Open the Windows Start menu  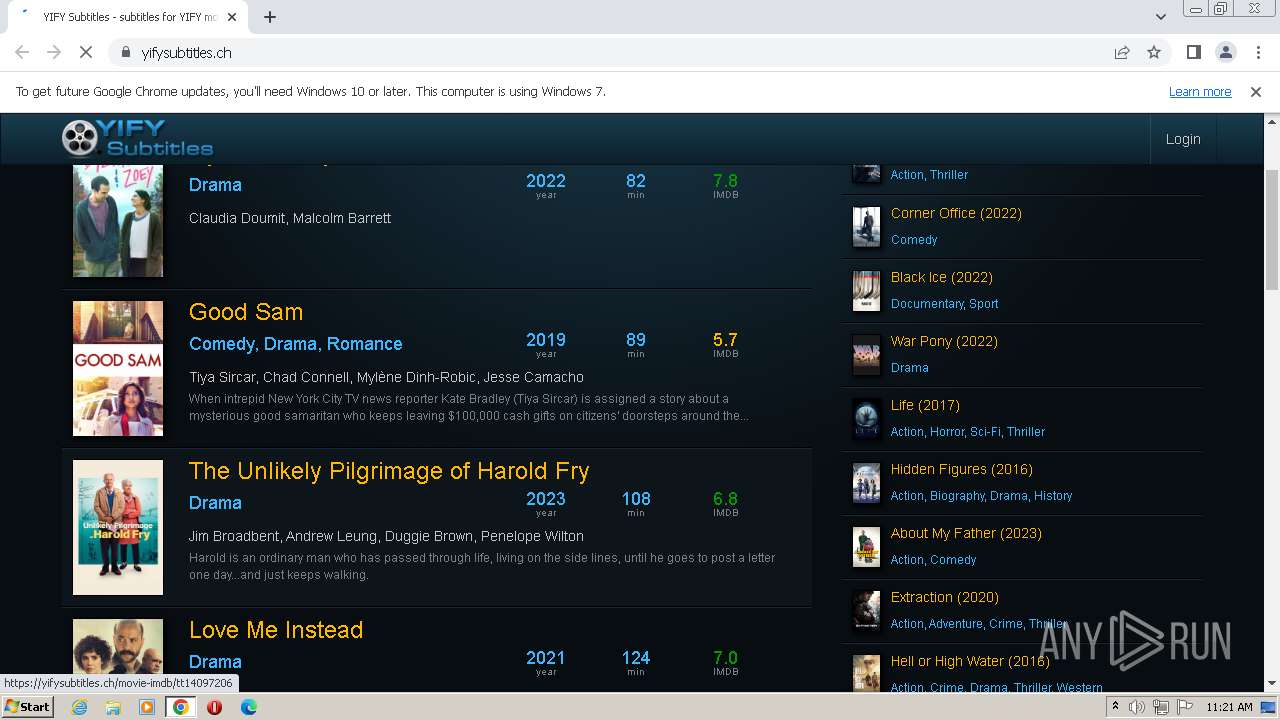pyautogui.click(x=28, y=706)
